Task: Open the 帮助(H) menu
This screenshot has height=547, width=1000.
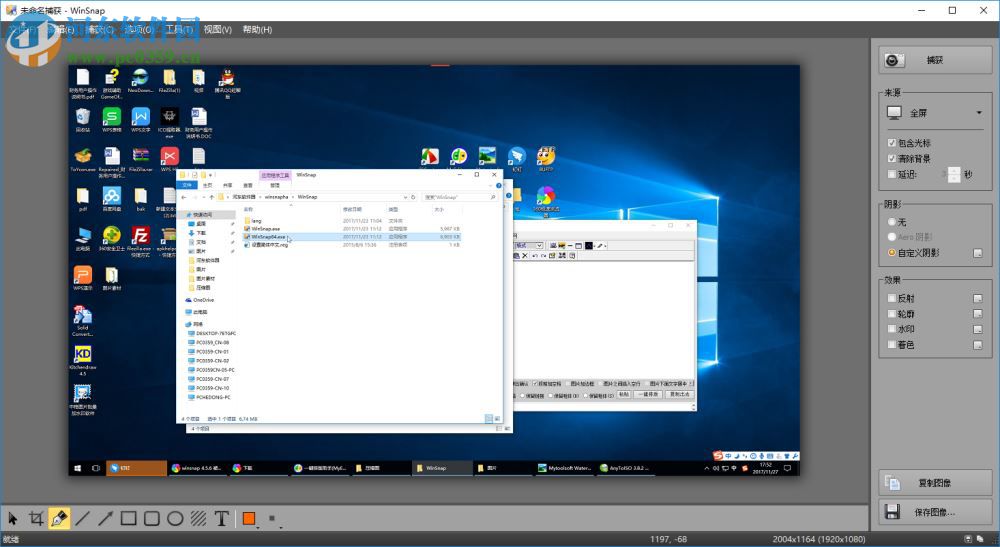Action: coord(257,30)
